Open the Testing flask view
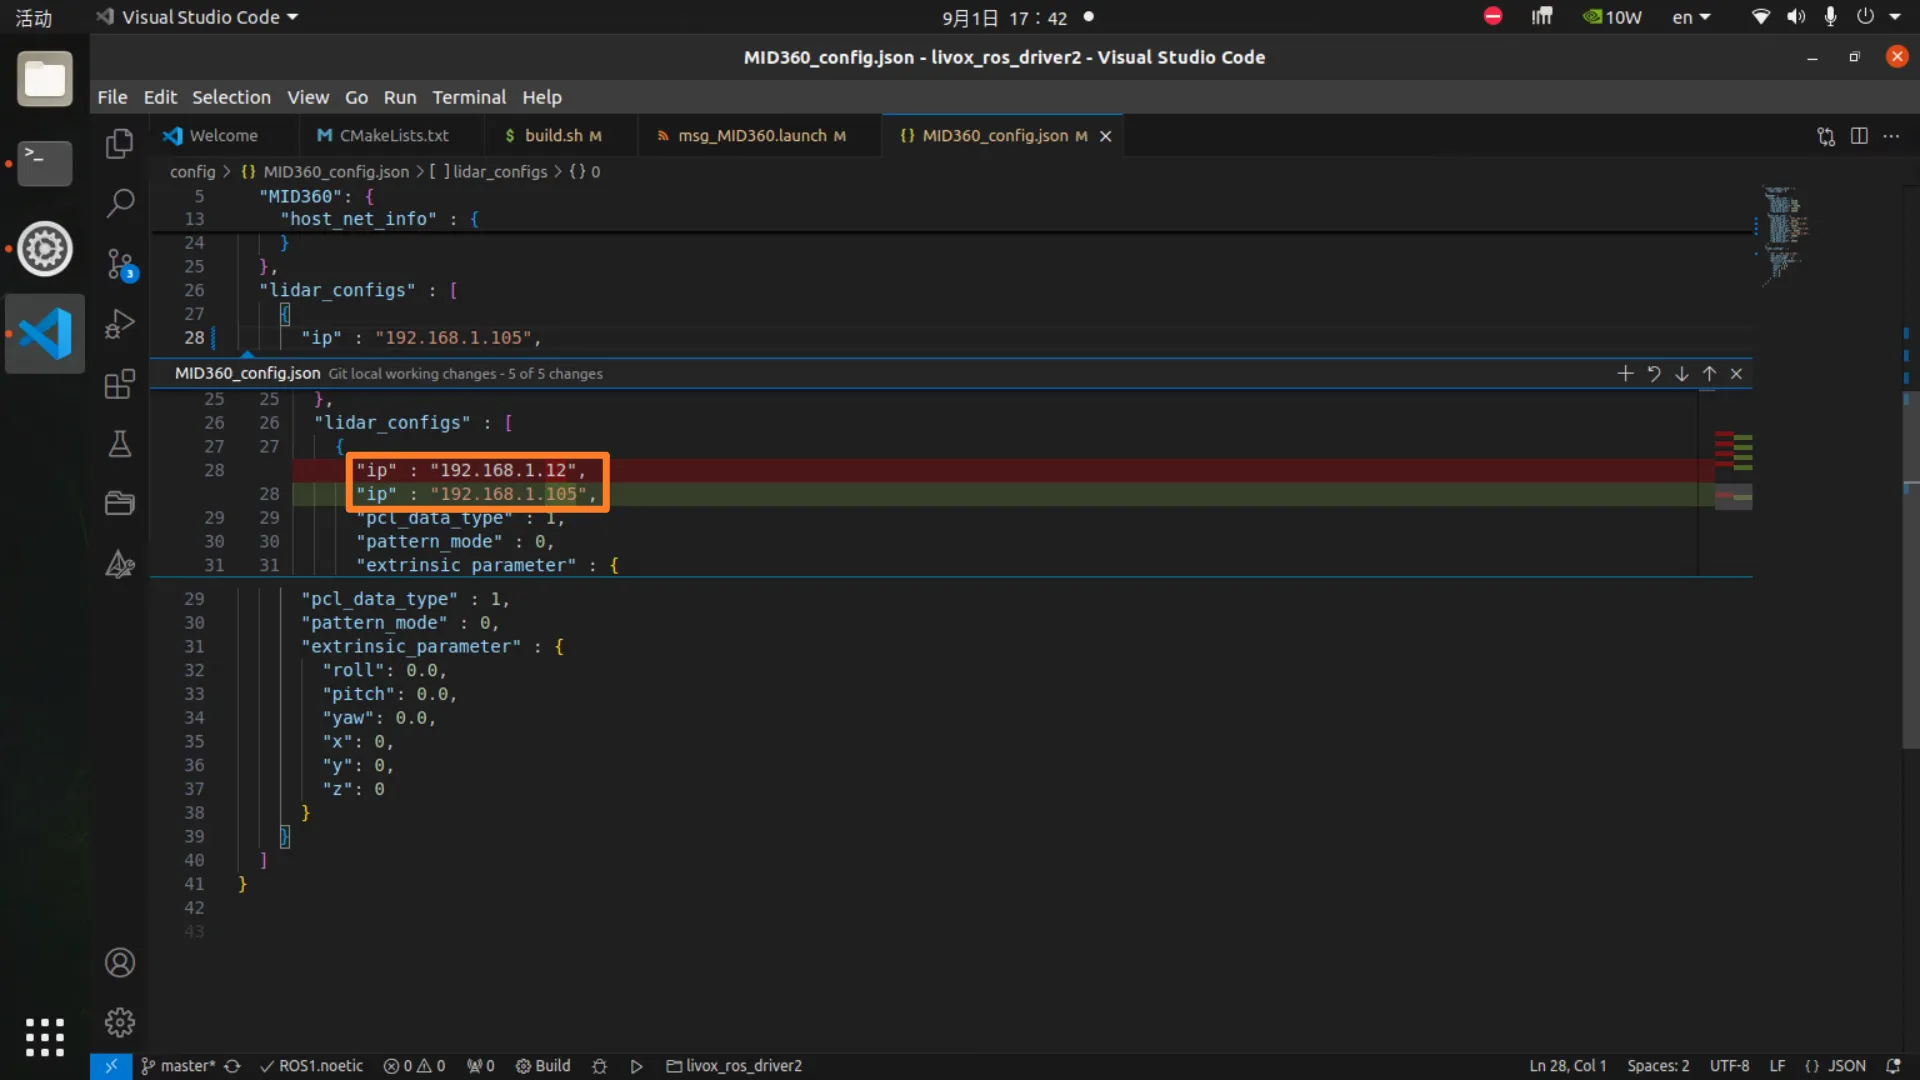 pyautogui.click(x=119, y=444)
